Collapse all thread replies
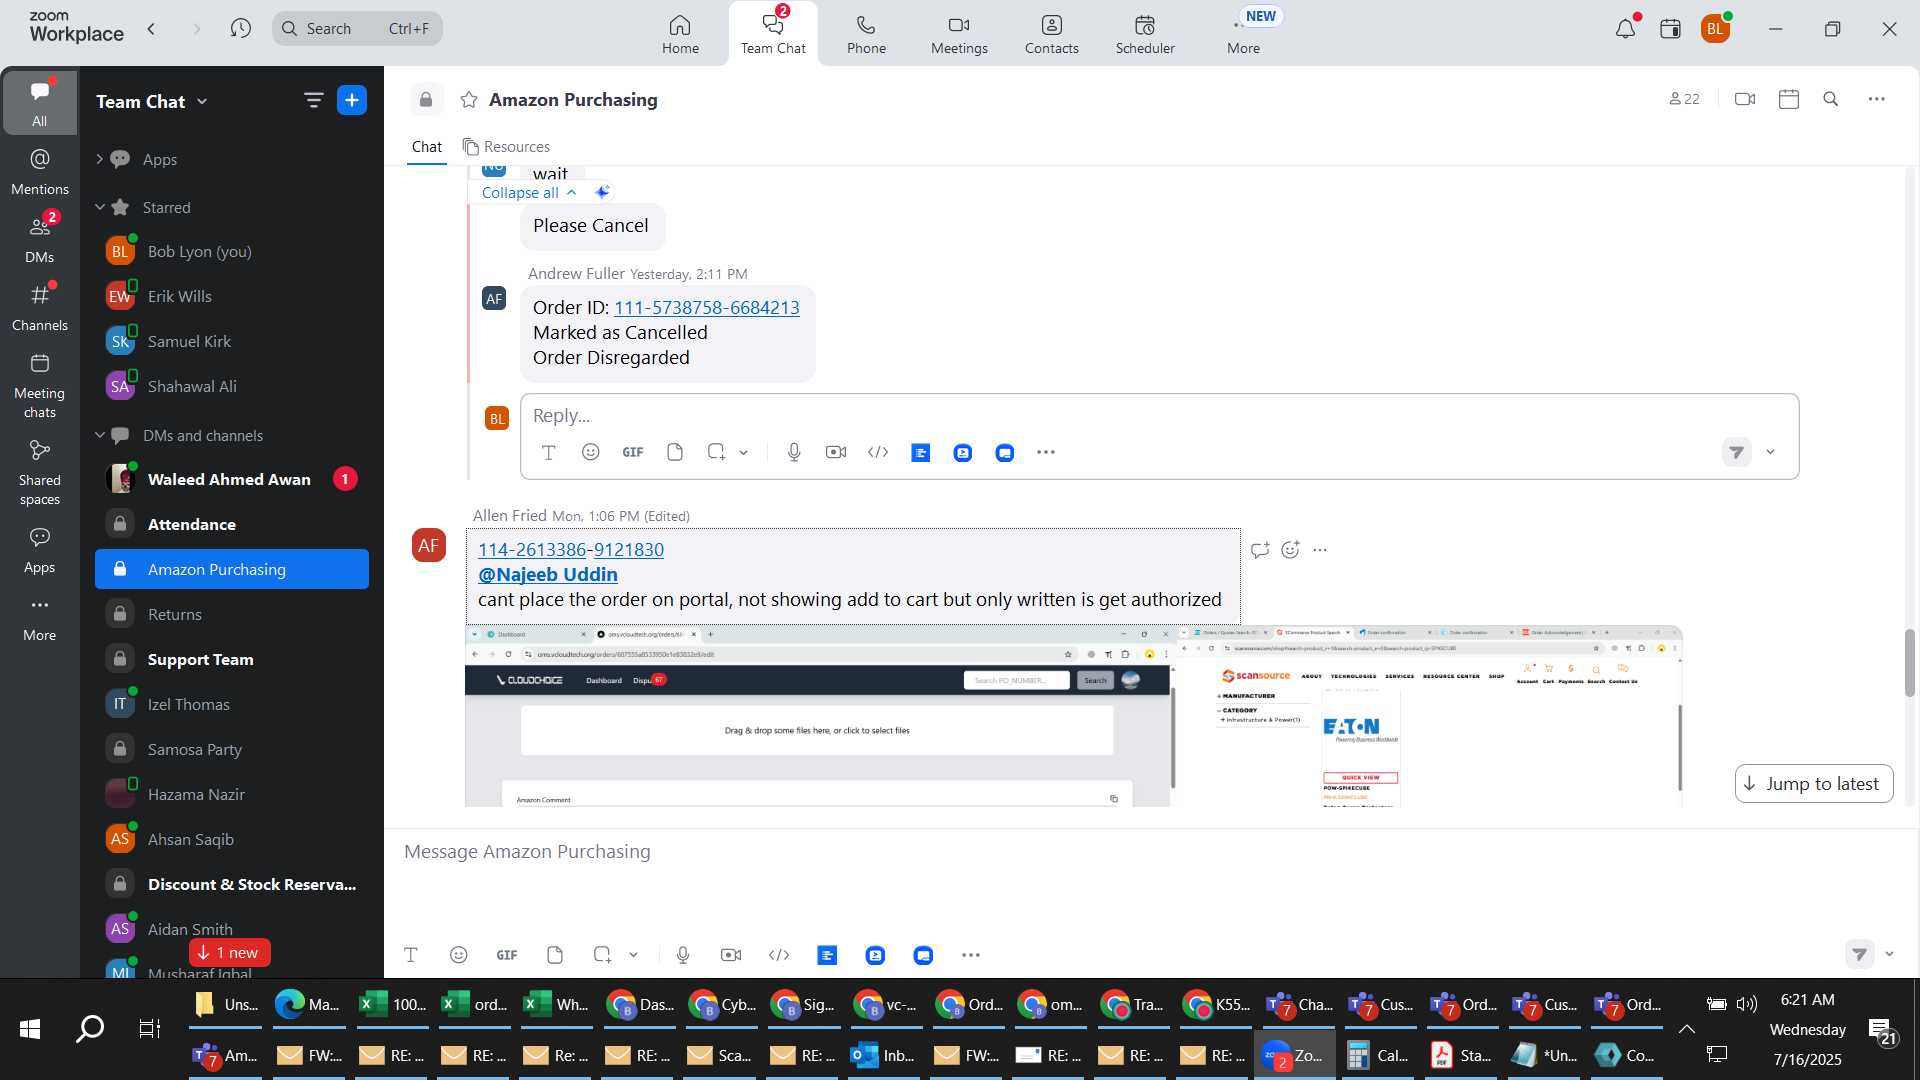This screenshot has width=1920, height=1080. pos(529,193)
